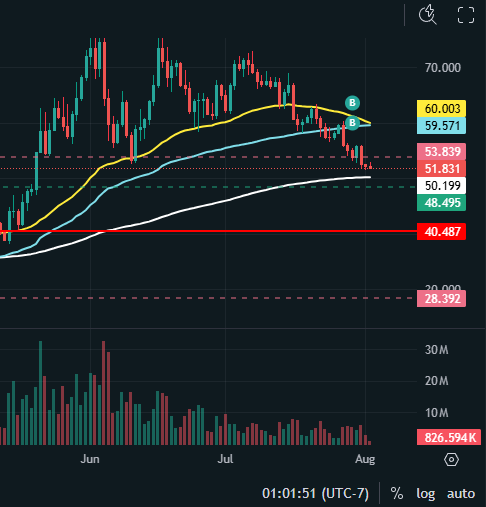Click the pink 53.839 price label
Viewport: 486px width, 507px height.
click(441, 152)
